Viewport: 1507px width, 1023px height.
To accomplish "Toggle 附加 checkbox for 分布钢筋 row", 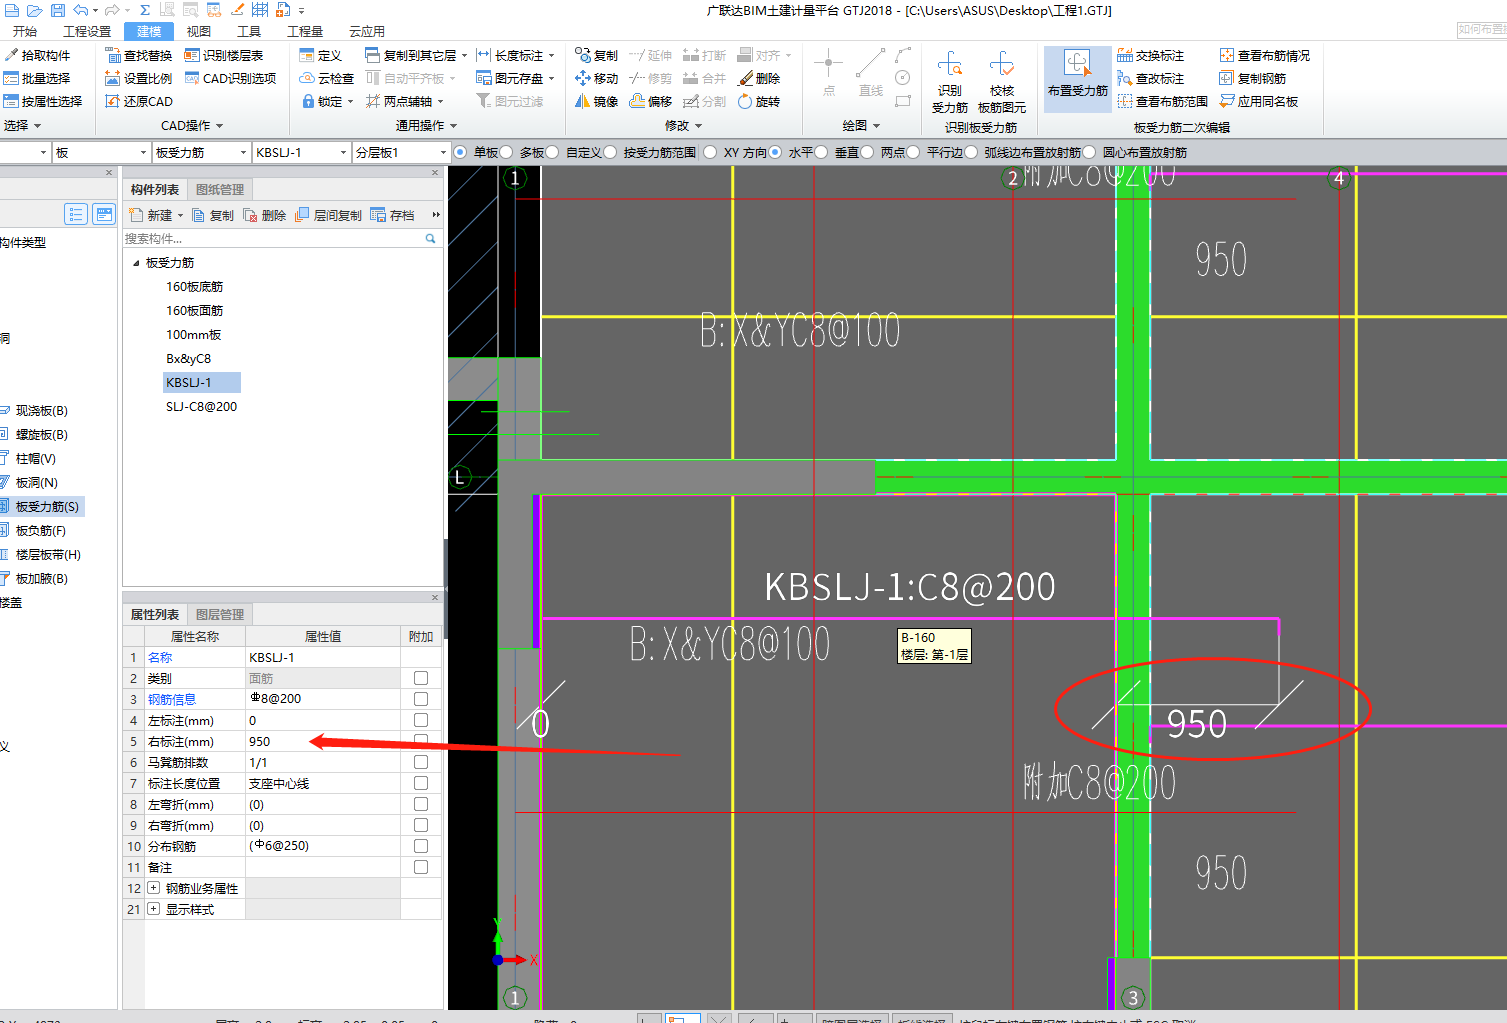I will tap(421, 846).
